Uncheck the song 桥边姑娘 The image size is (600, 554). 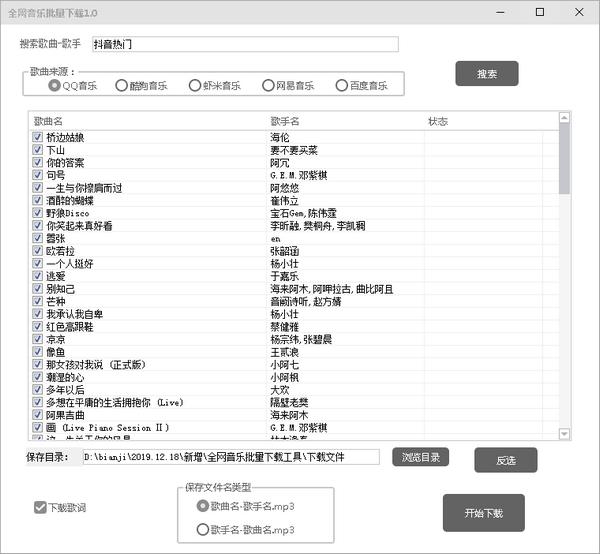pos(37,137)
